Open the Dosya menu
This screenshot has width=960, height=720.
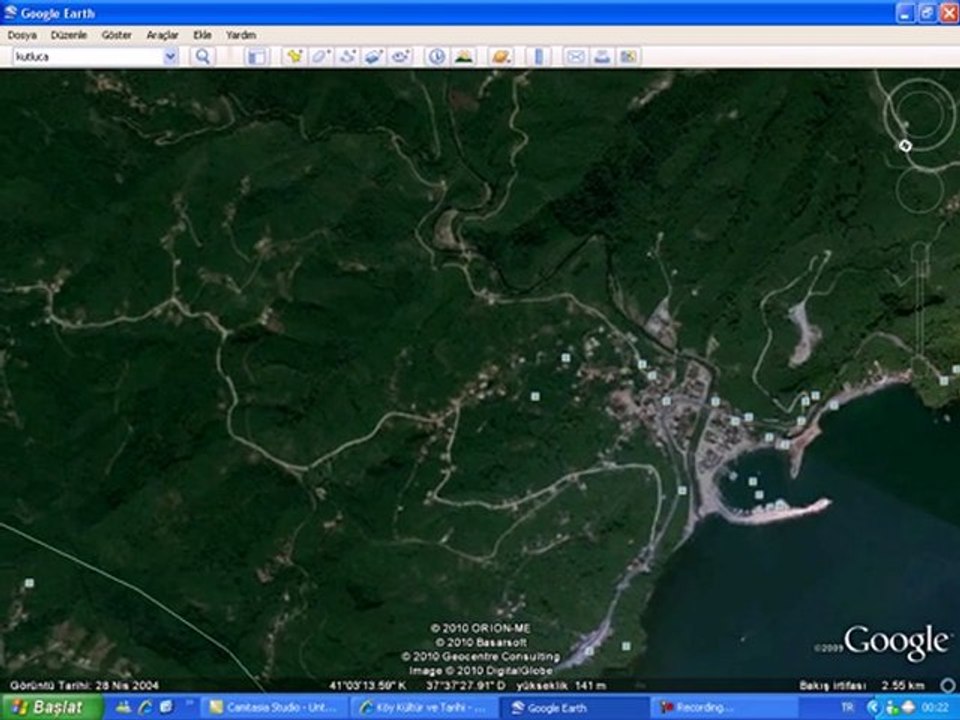click(22, 35)
